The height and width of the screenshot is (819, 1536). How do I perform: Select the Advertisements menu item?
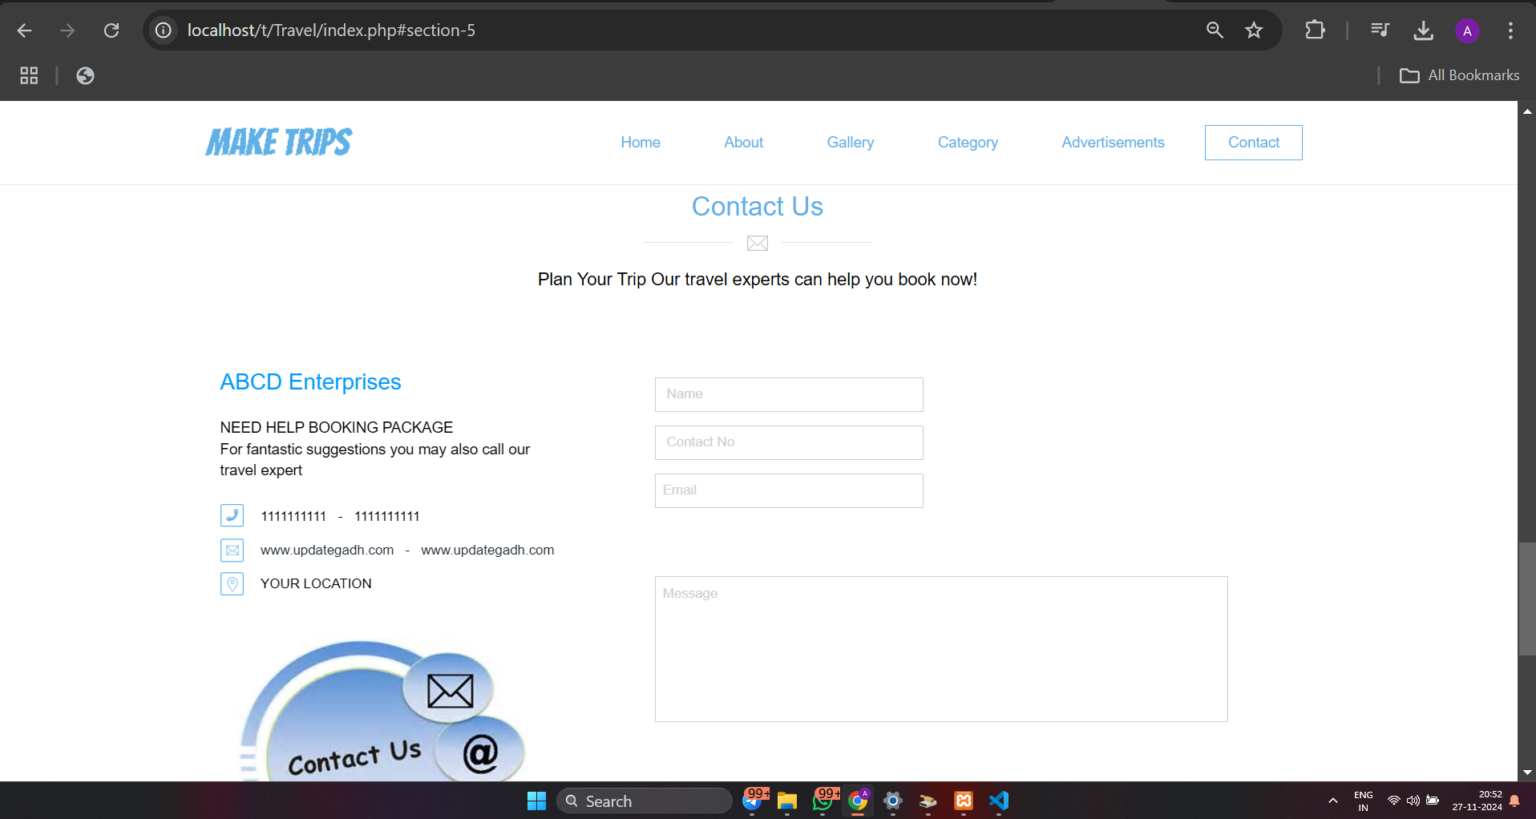(x=1113, y=142)
